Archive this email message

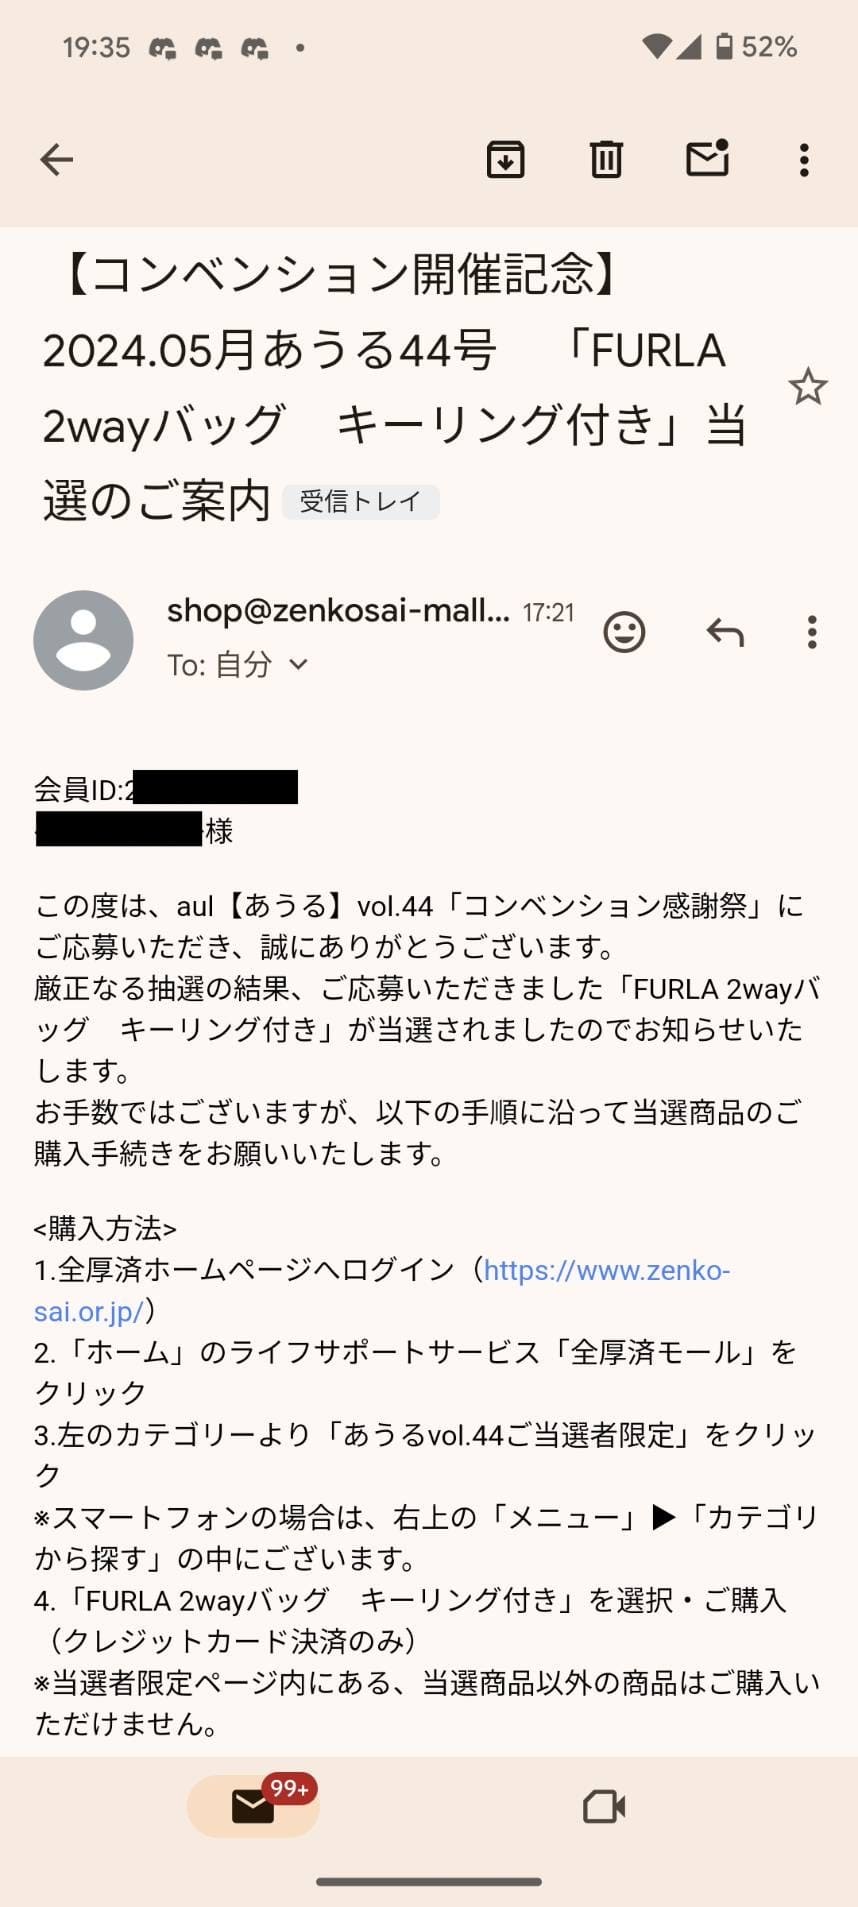coord(506,160)
